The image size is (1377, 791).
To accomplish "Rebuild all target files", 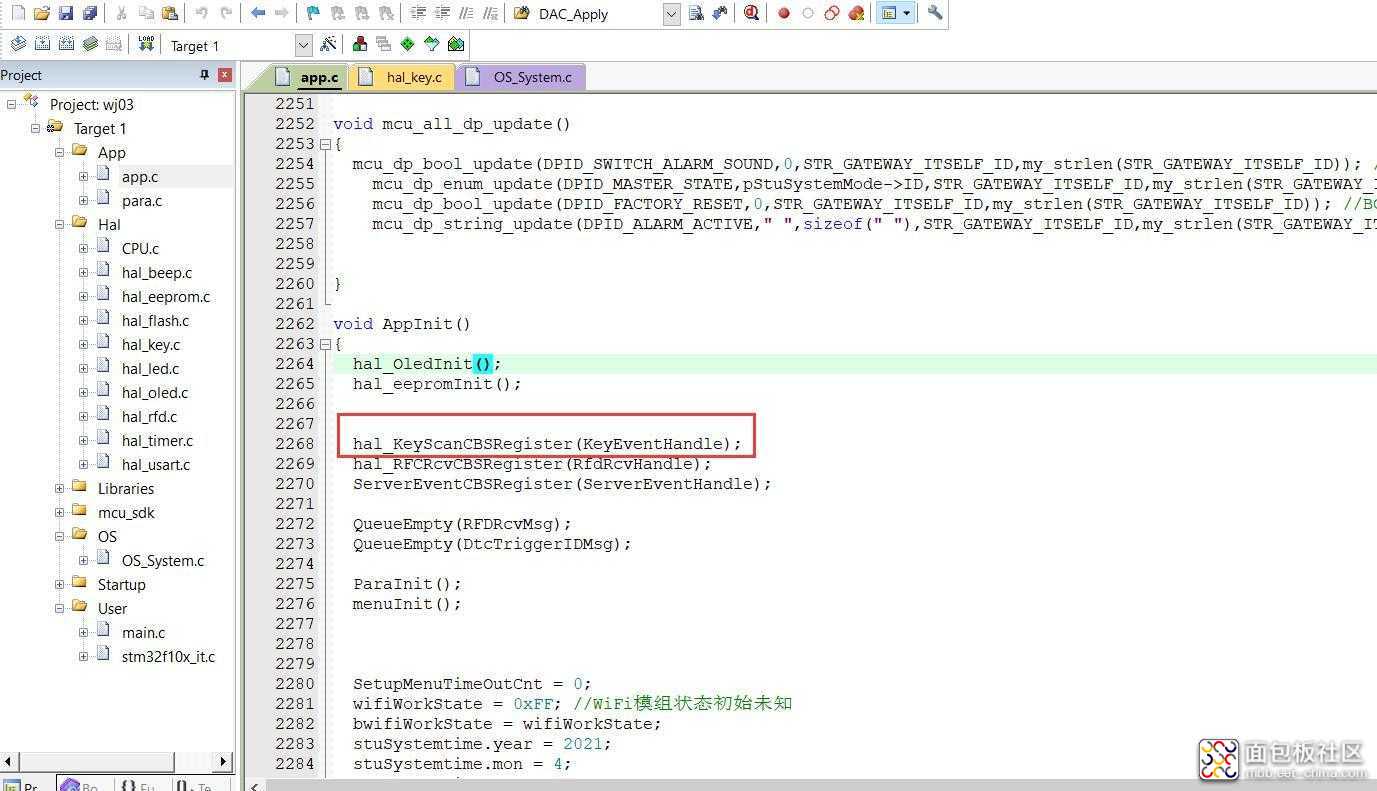I will pos(66,44).
